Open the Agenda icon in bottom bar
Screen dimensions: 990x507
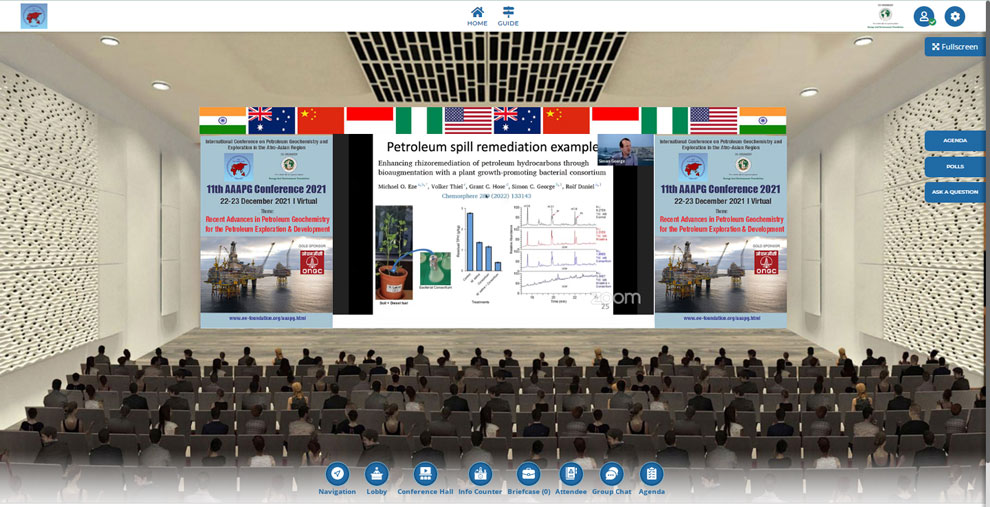[x=651, y=479]
